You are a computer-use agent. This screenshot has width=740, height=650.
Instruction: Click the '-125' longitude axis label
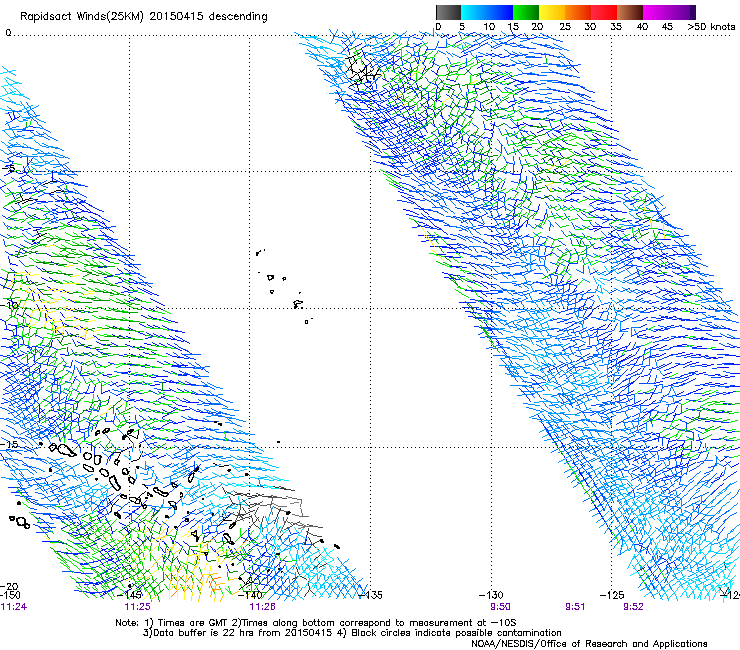point(612,595)
